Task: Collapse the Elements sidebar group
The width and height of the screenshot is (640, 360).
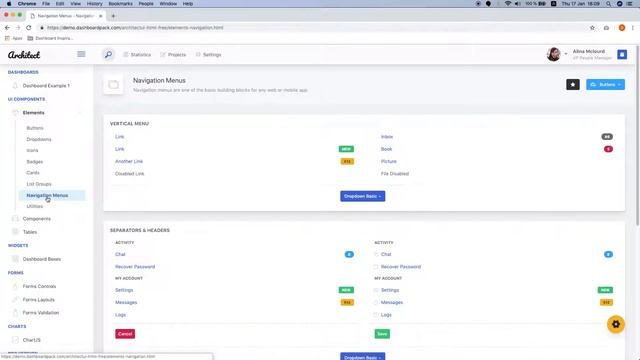Action: [x=47, y=113]
